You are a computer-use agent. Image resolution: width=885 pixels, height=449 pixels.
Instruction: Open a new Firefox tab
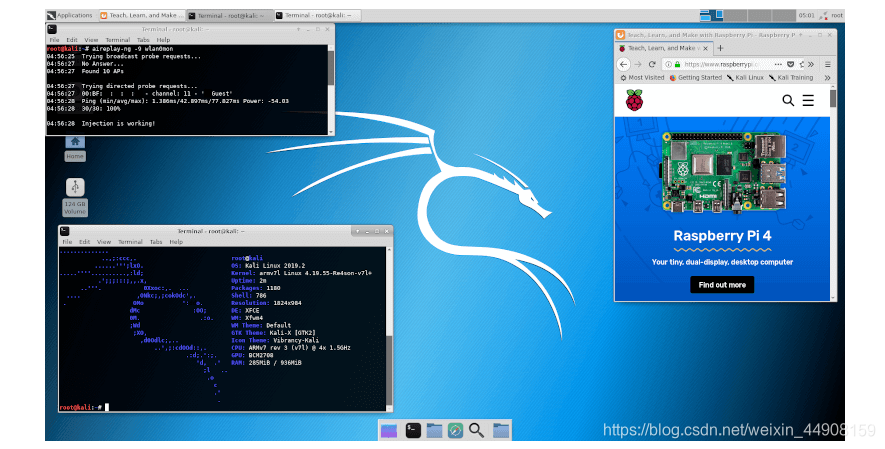(720, 49)
